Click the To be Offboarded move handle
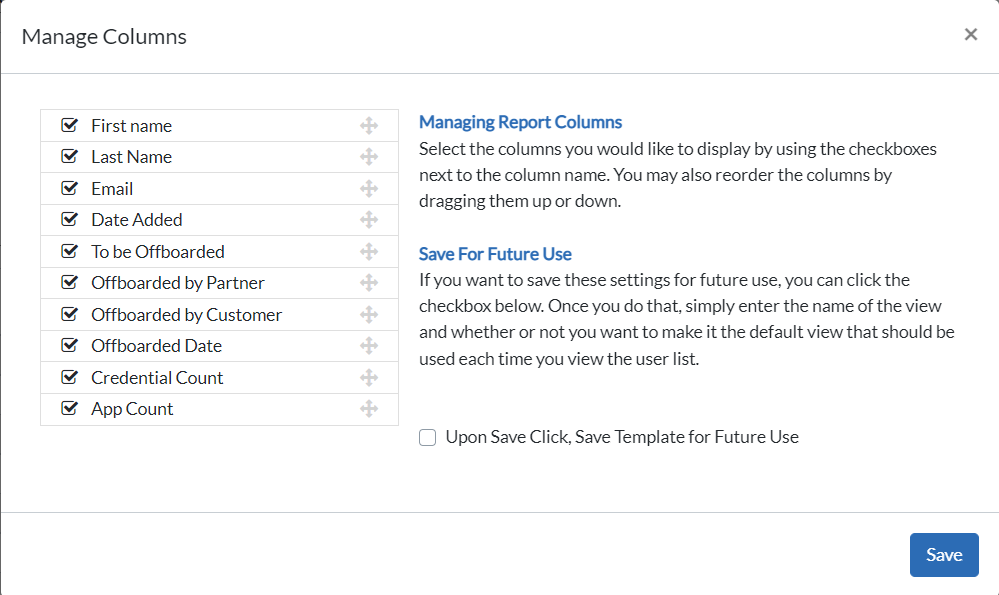Screen dimensions: 999x595 click(368, 252)
